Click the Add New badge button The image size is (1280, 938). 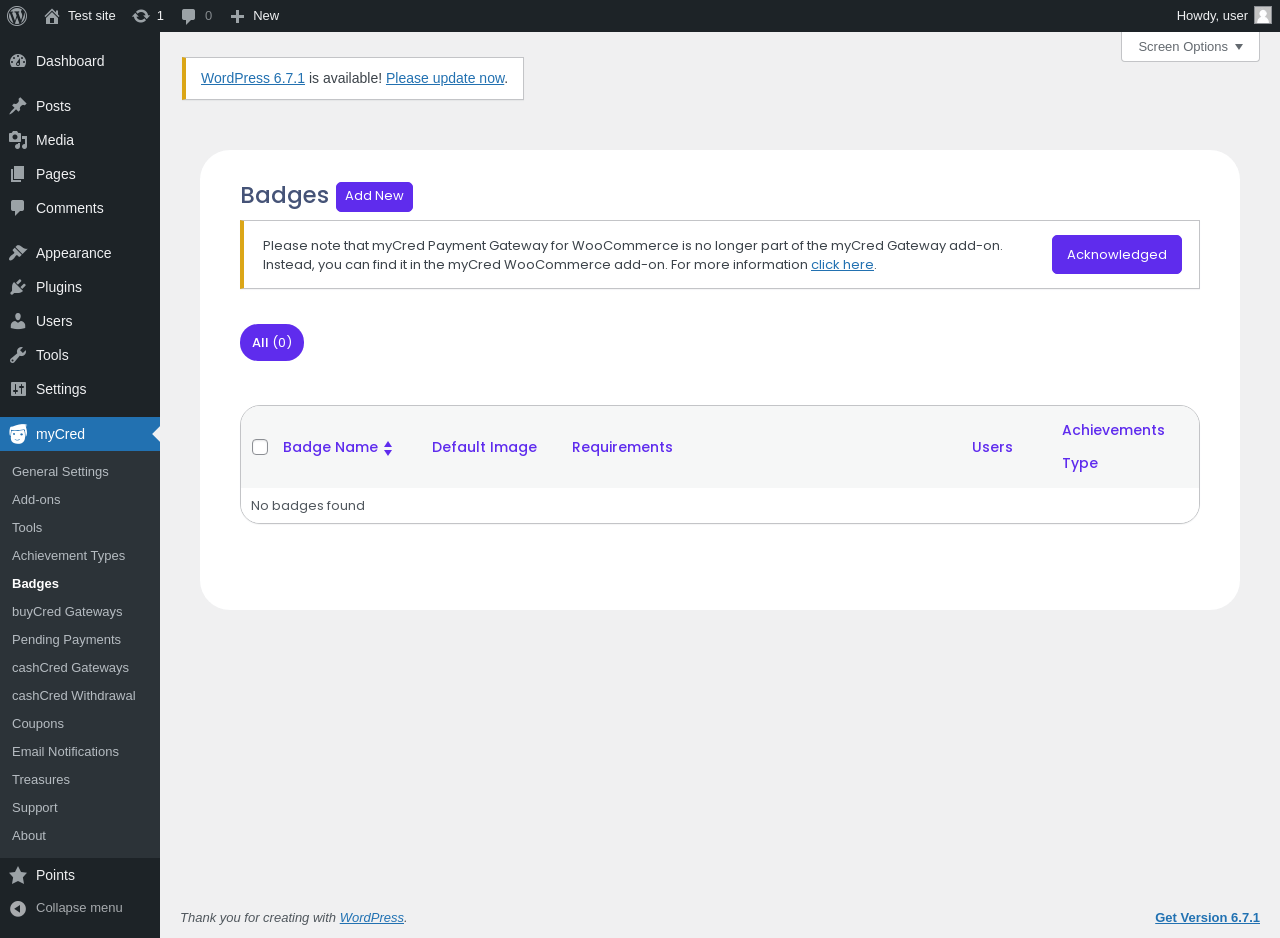pos(374,196)
